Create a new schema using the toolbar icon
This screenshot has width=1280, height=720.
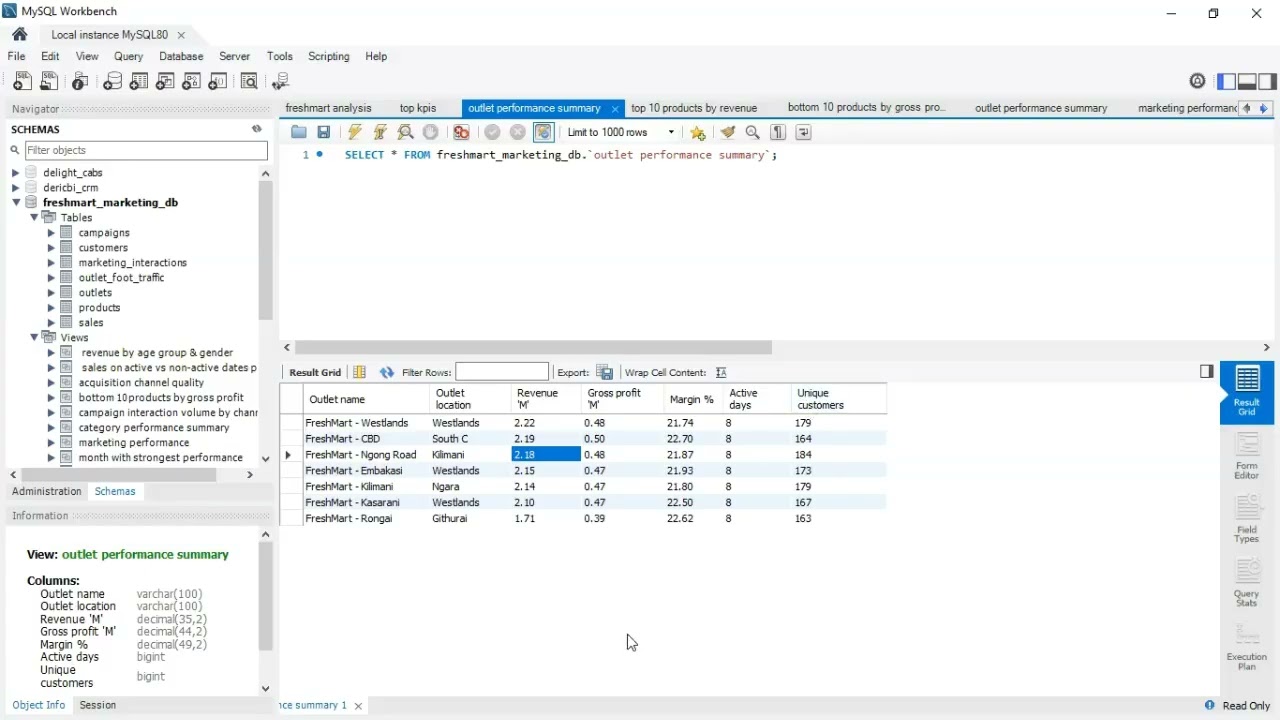click(x=113, y=82)
